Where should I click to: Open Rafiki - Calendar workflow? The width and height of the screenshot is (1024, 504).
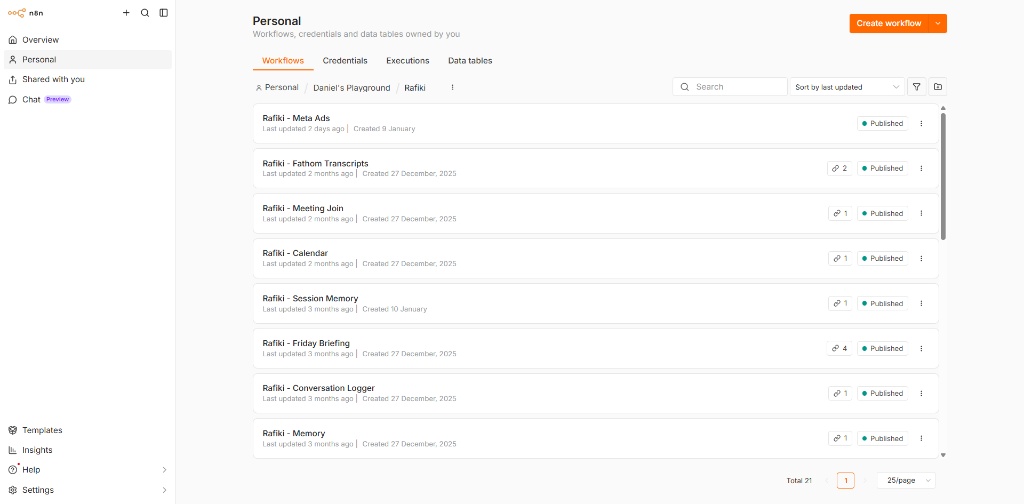pos(596,259)
